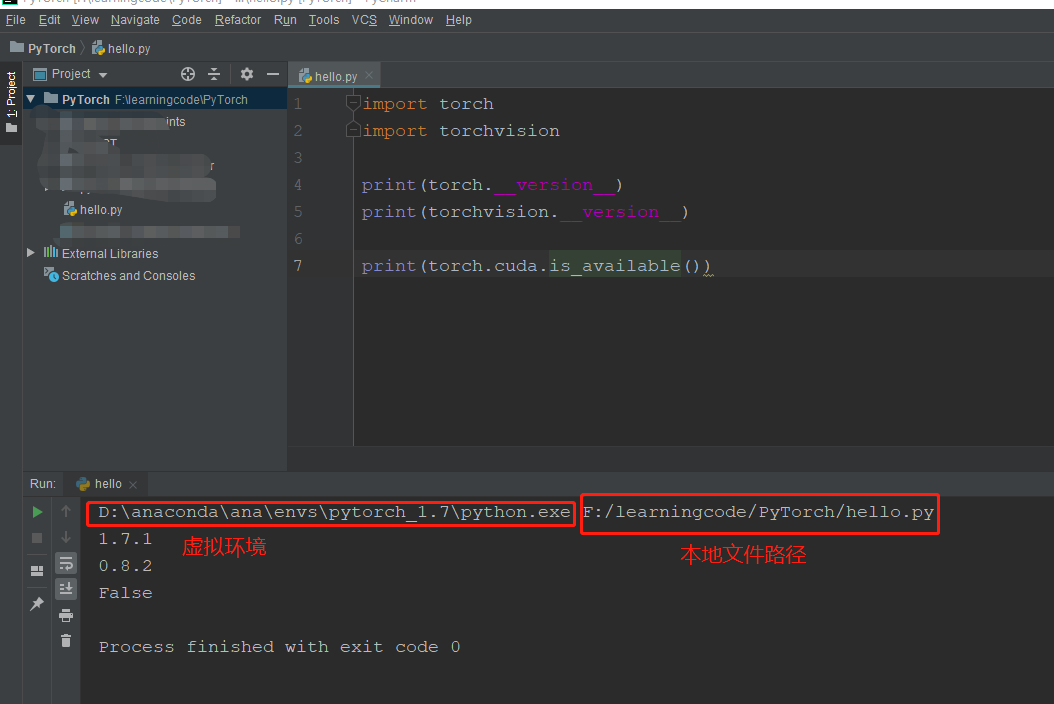Click the print(torchvision.__version__) code line
The height and width of the screenshot is (704, 1054).
[525, 212]
